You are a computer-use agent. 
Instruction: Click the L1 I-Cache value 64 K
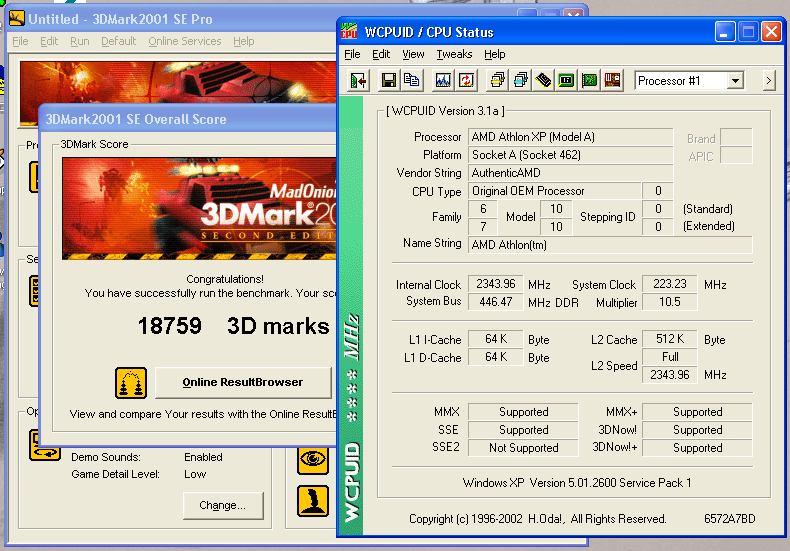click(496, 339)
